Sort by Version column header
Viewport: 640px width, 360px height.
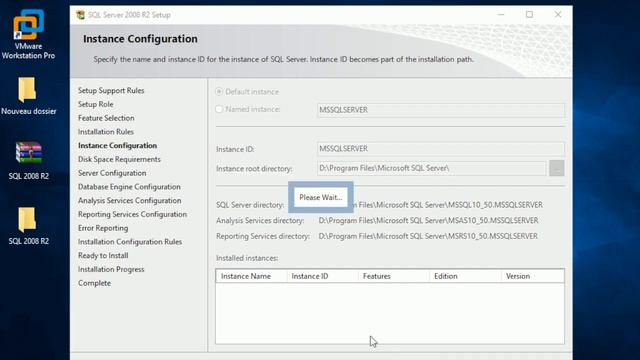click(x=533, y=276)
